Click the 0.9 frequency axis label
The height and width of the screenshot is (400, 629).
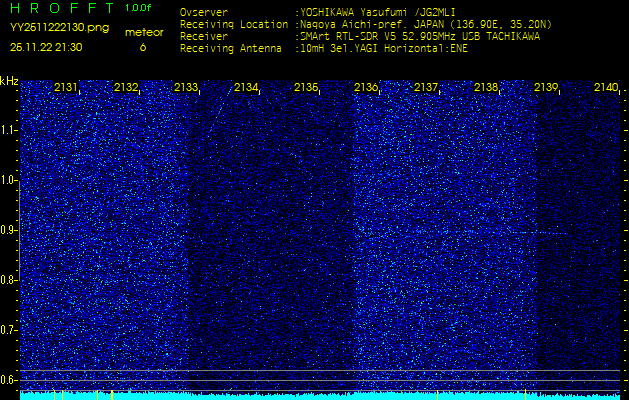[x=9, y=230]
